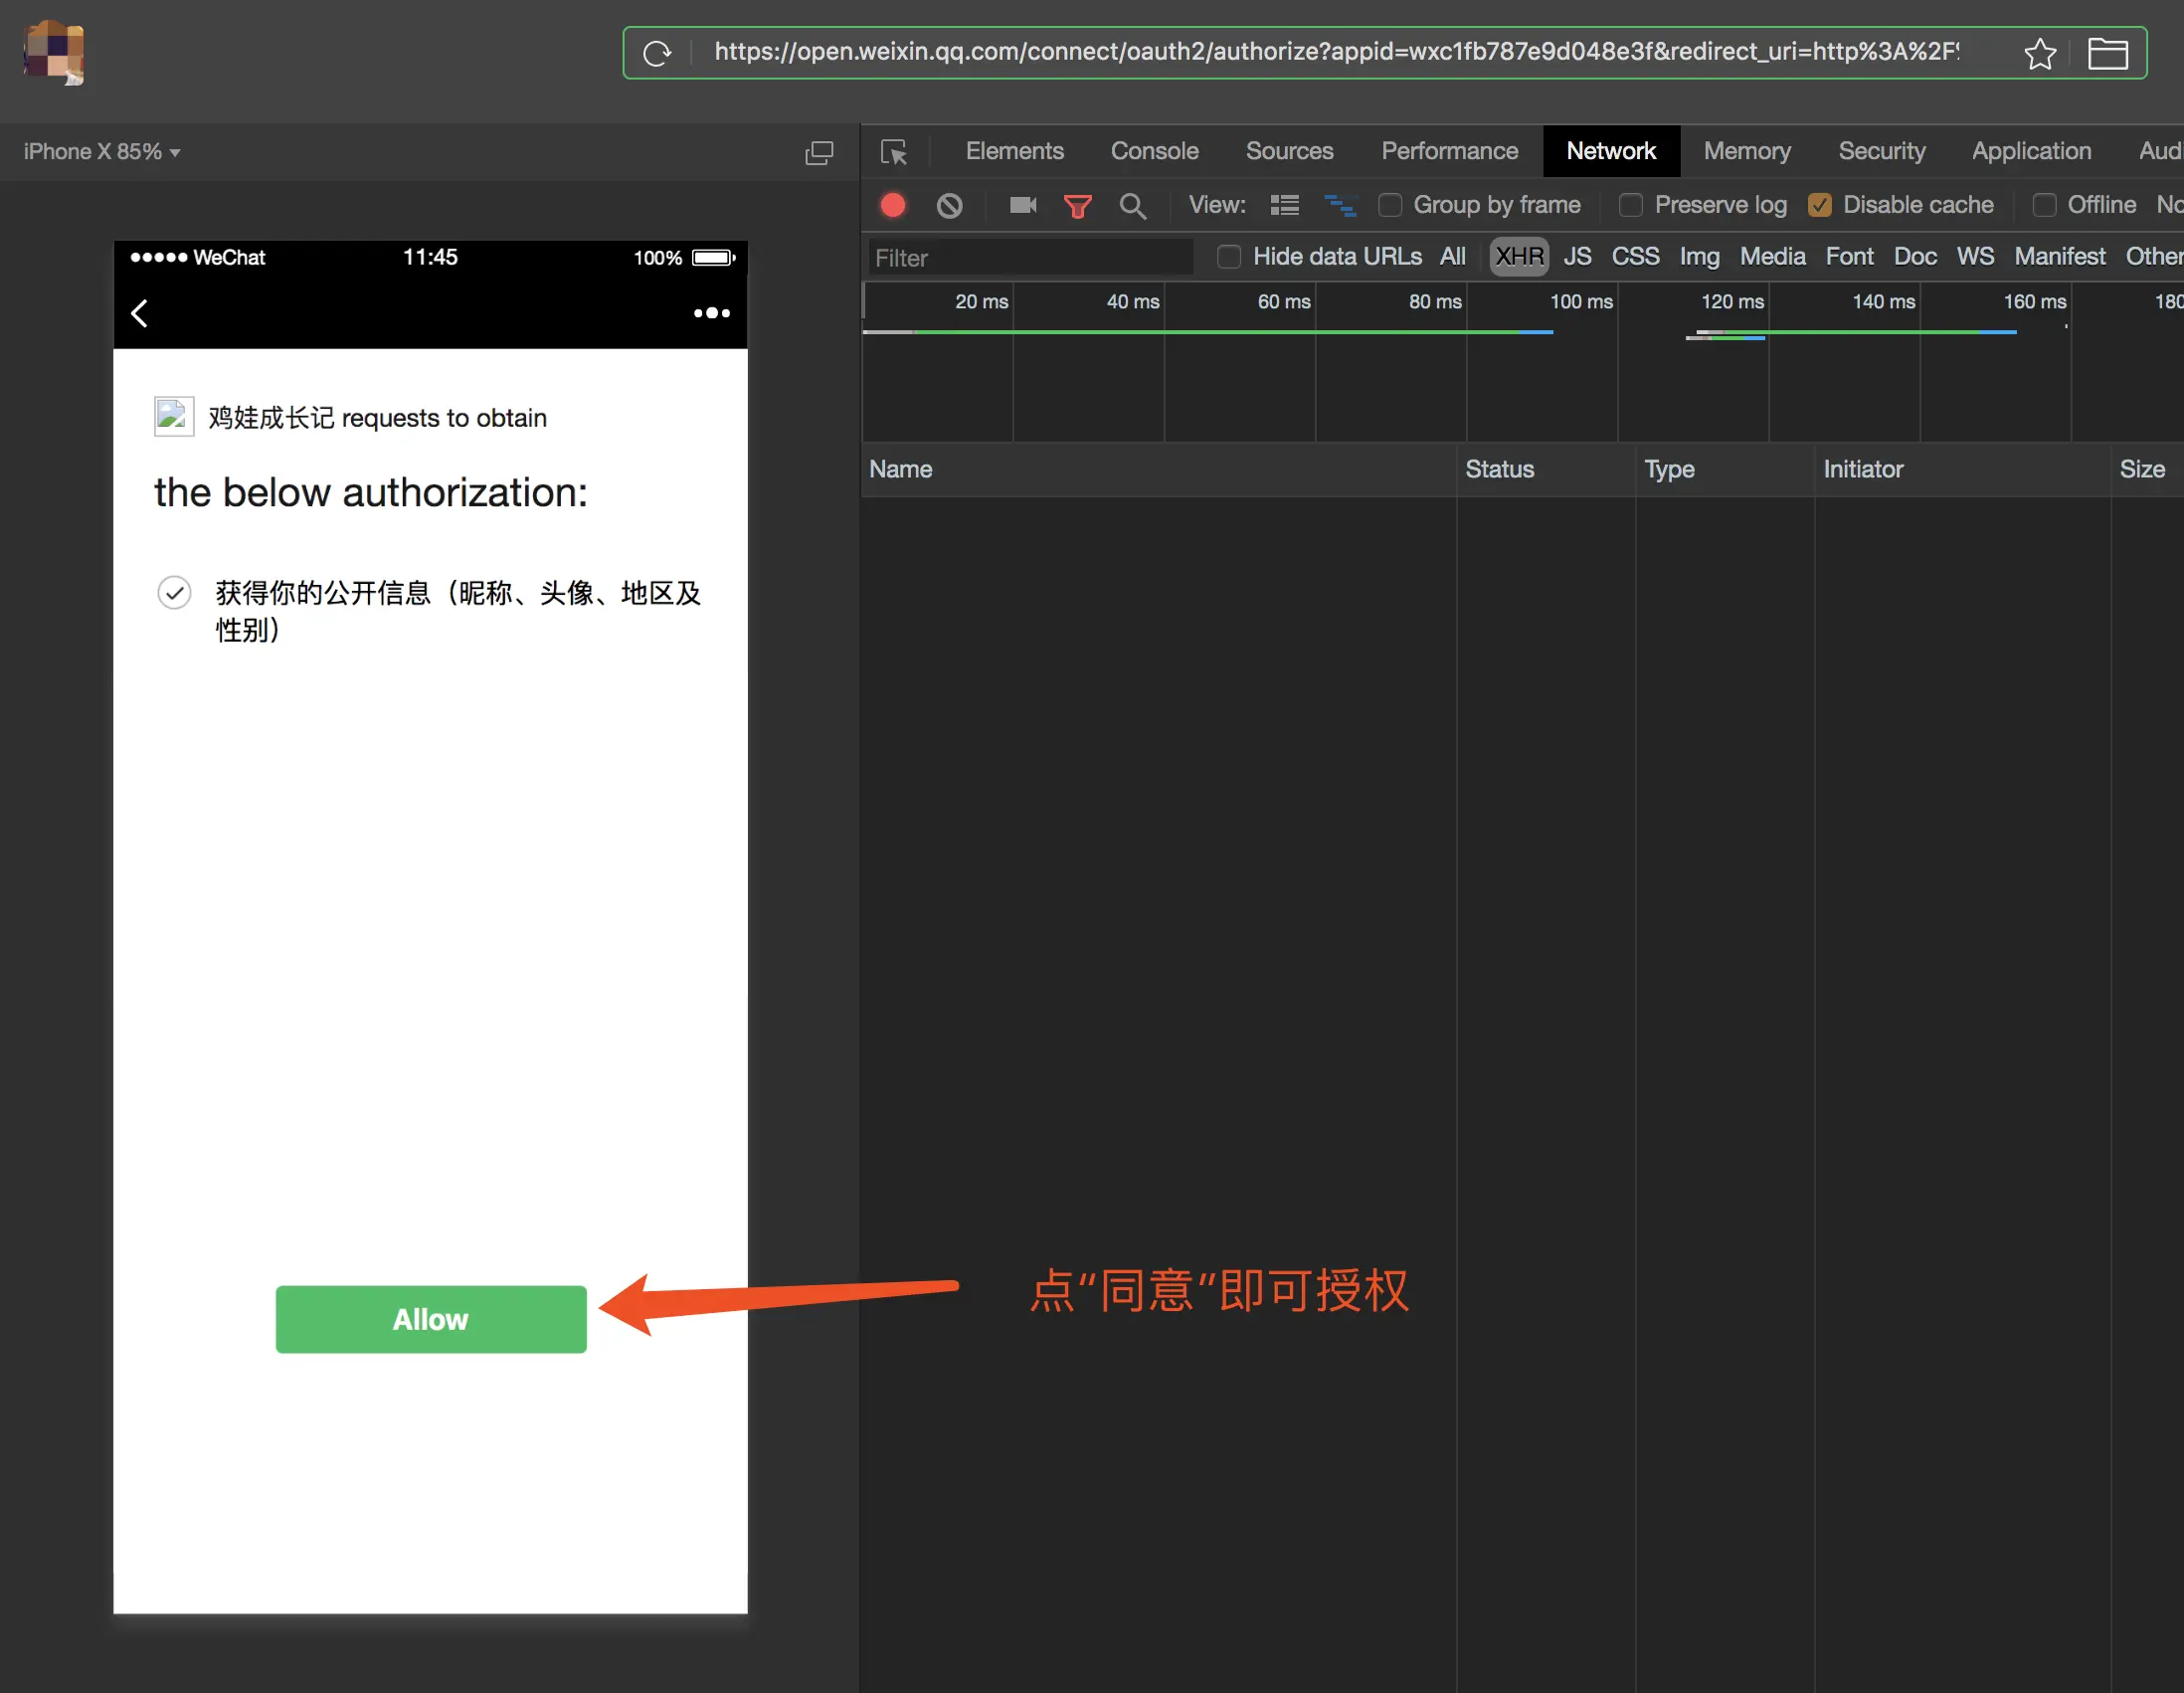Screen dimensions: 2184x1693
Task: Switch to the Console tab
Action: [x=1154, y=151]
